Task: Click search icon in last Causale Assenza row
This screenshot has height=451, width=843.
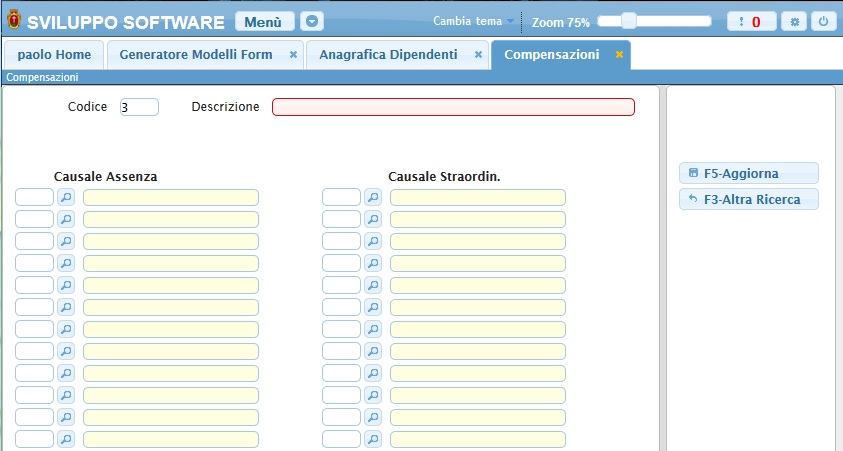Action: [x=66, y=439]
